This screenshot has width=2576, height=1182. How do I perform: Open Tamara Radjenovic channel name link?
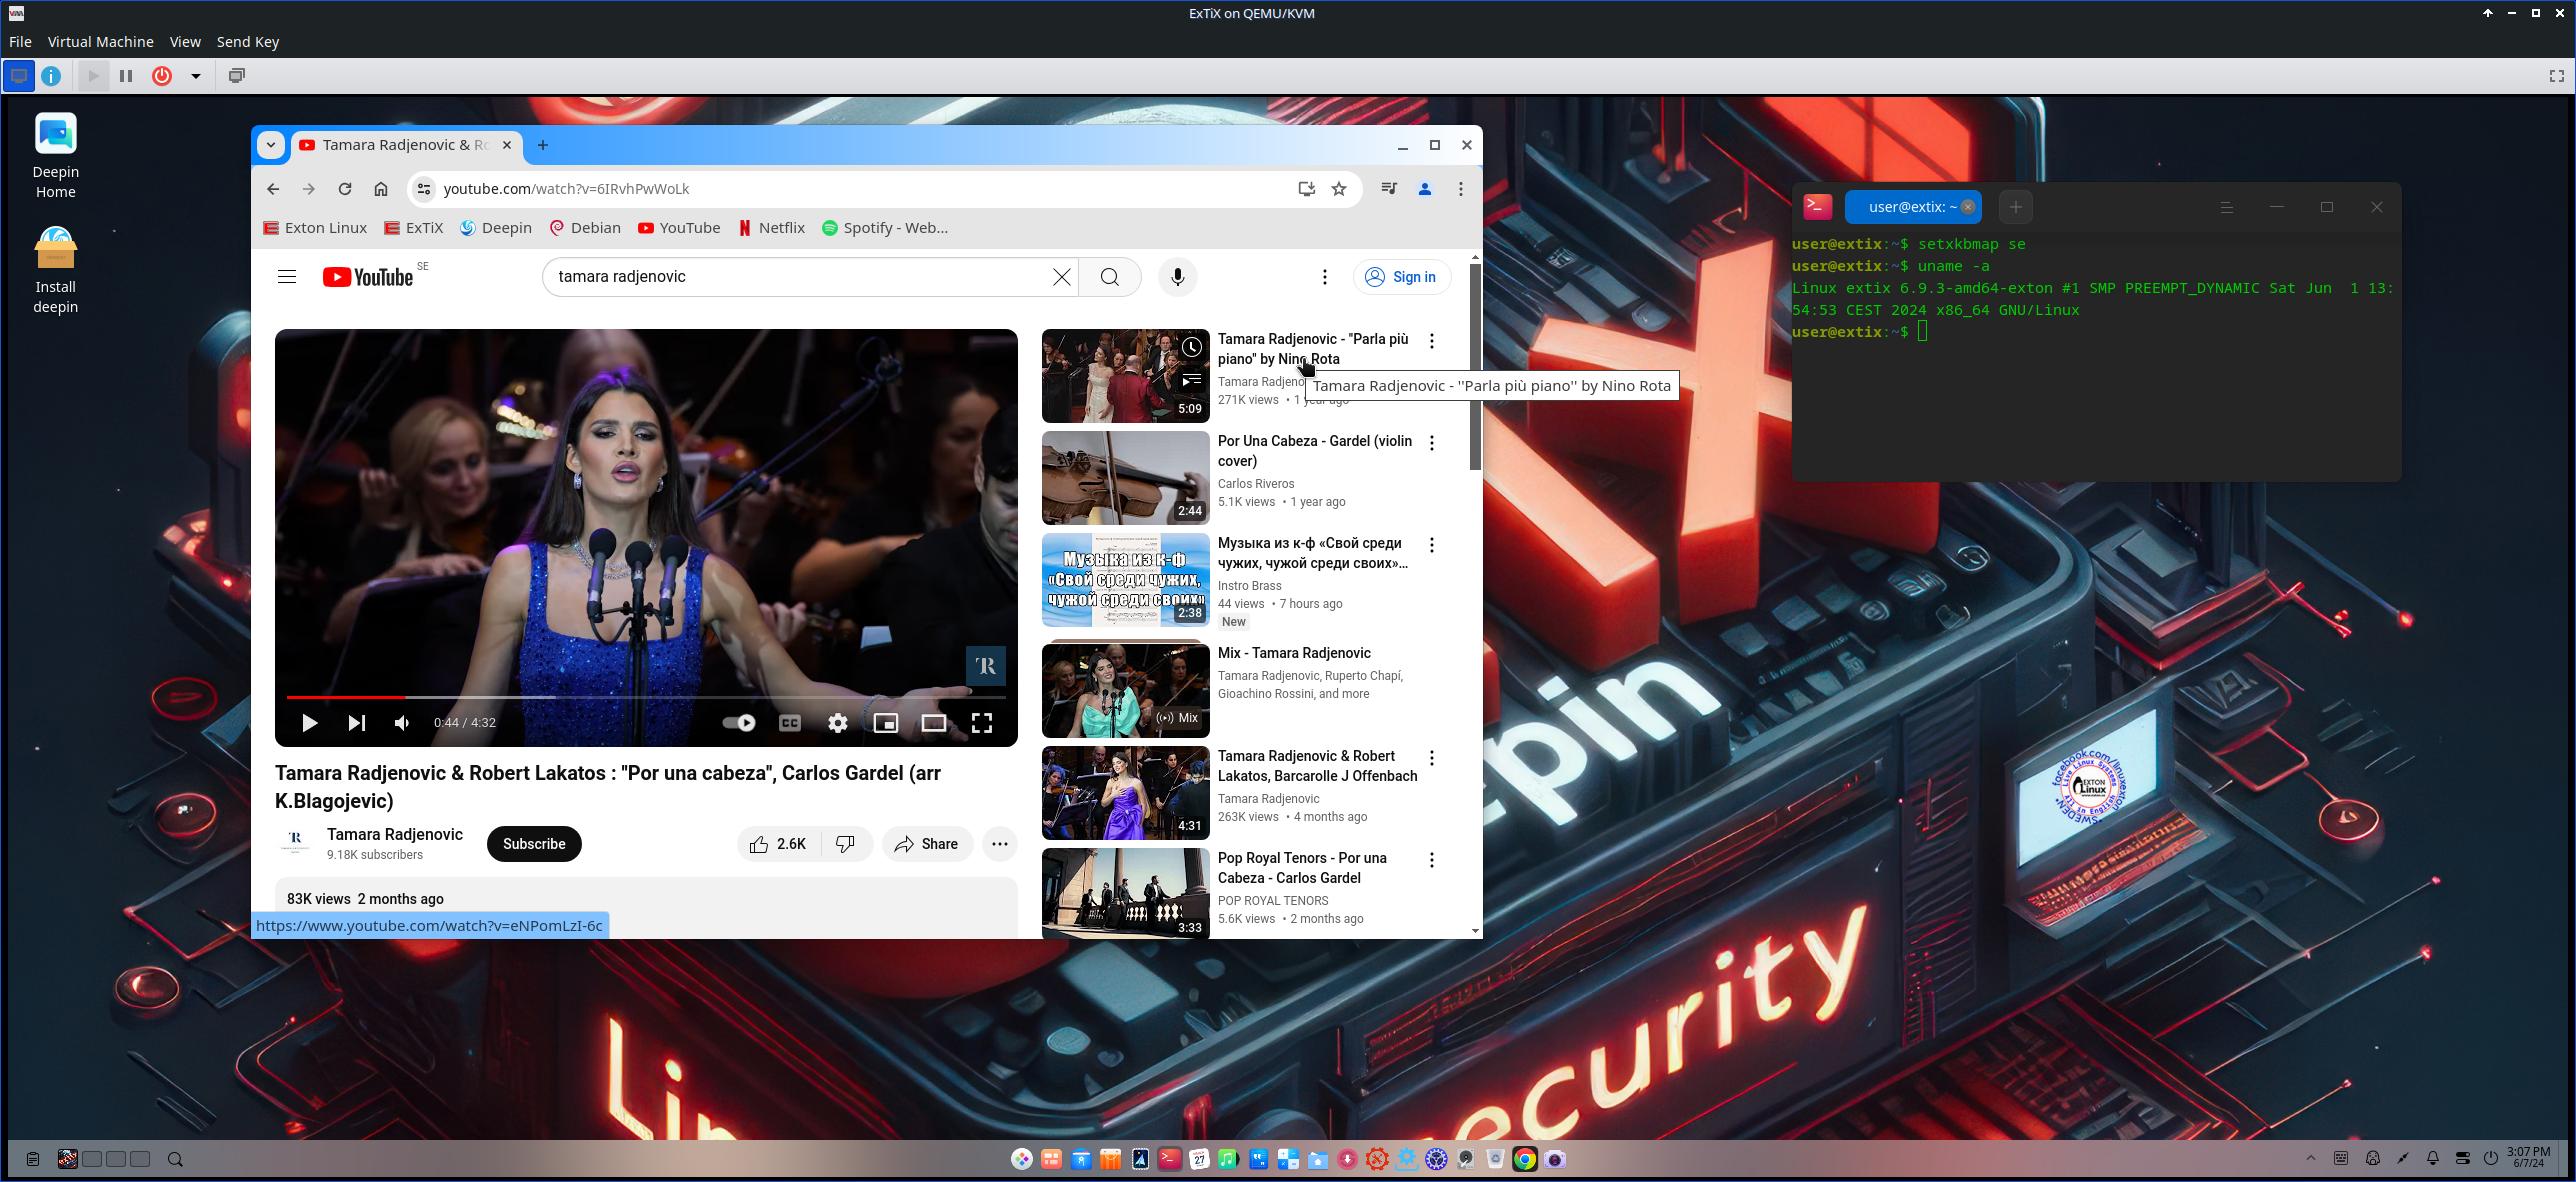coord(395,834)
